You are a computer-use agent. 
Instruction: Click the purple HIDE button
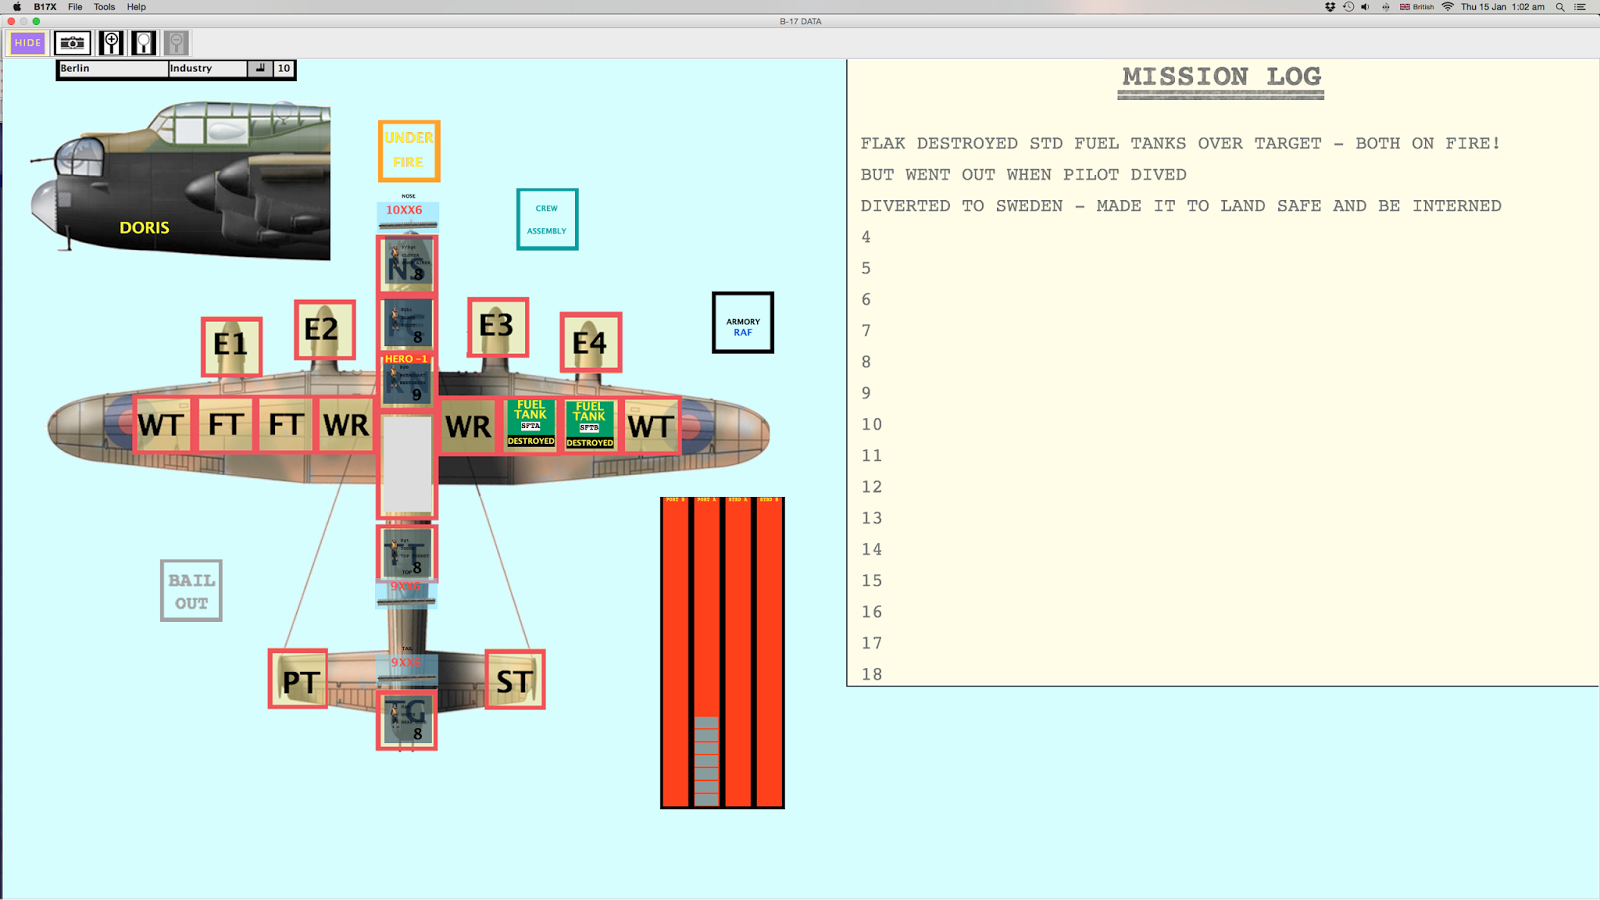[28, 43]
